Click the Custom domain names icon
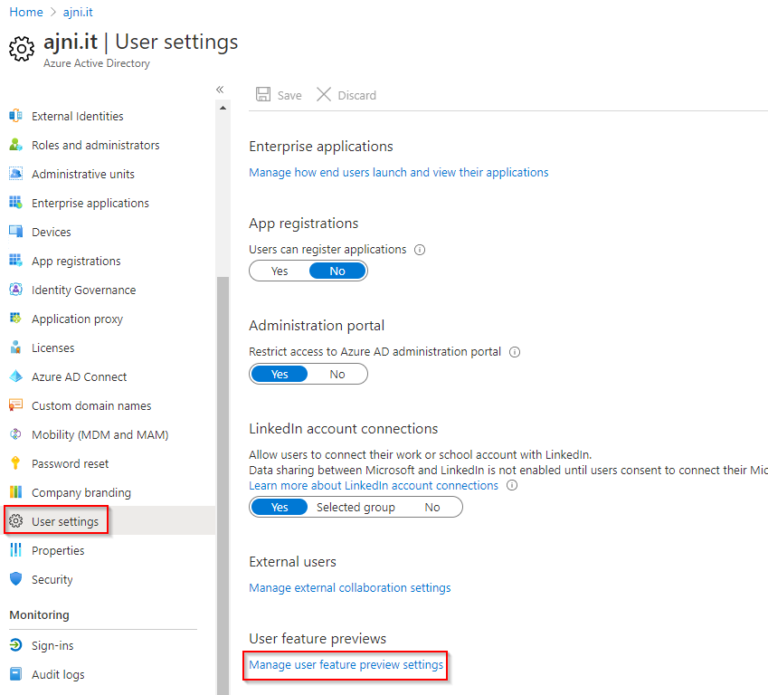Image resolution: width=768 pixels, height=695 pixels. point(16,405)
